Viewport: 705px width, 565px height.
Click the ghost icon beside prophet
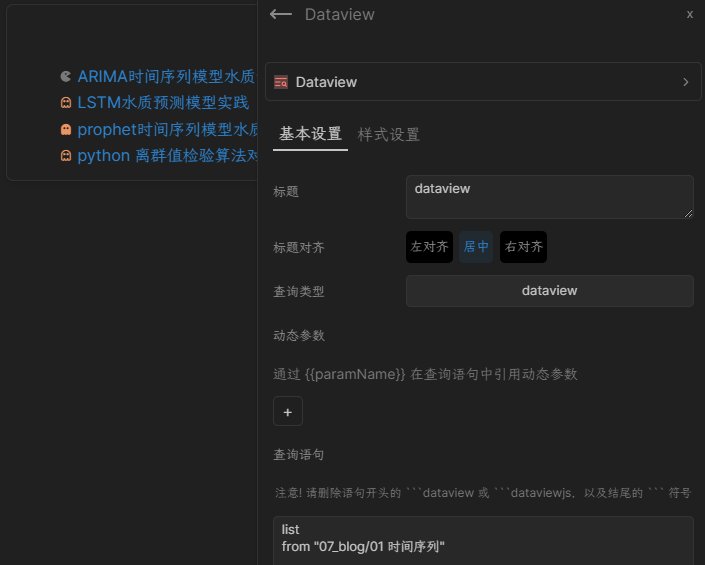coord(66,129)
